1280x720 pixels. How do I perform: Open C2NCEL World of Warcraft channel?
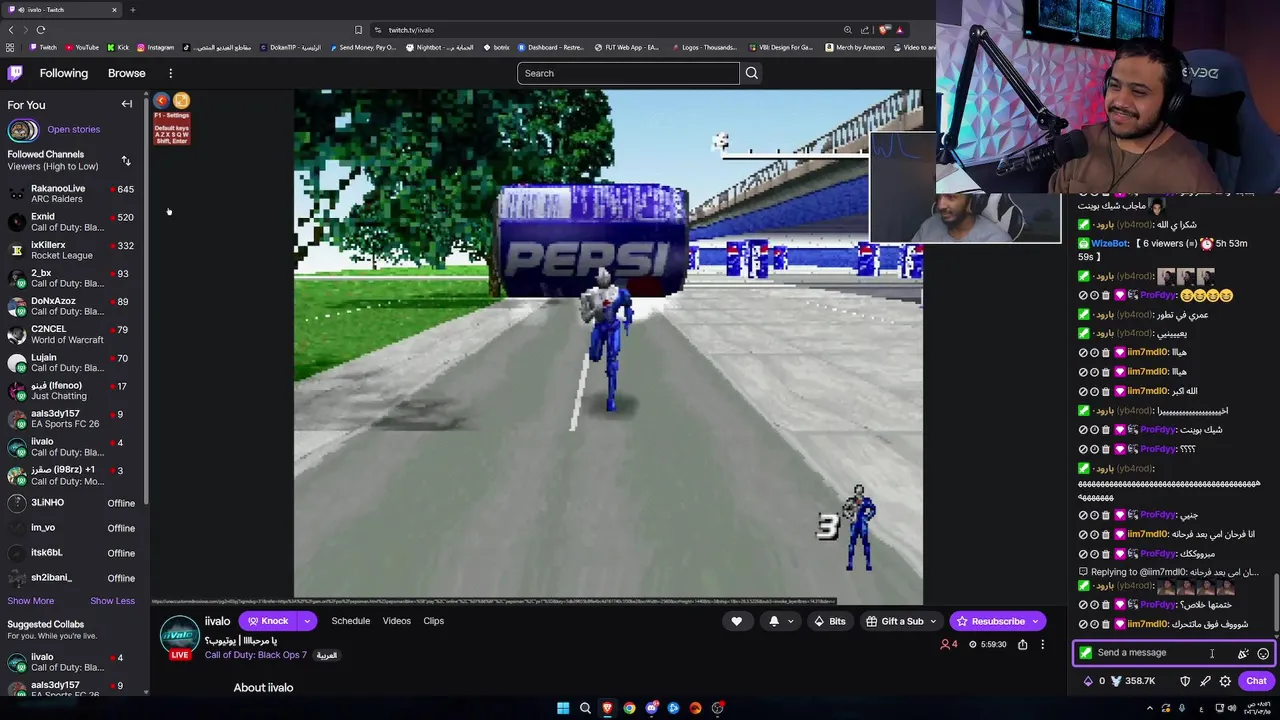pyautogui.click(x=73, y=334)
